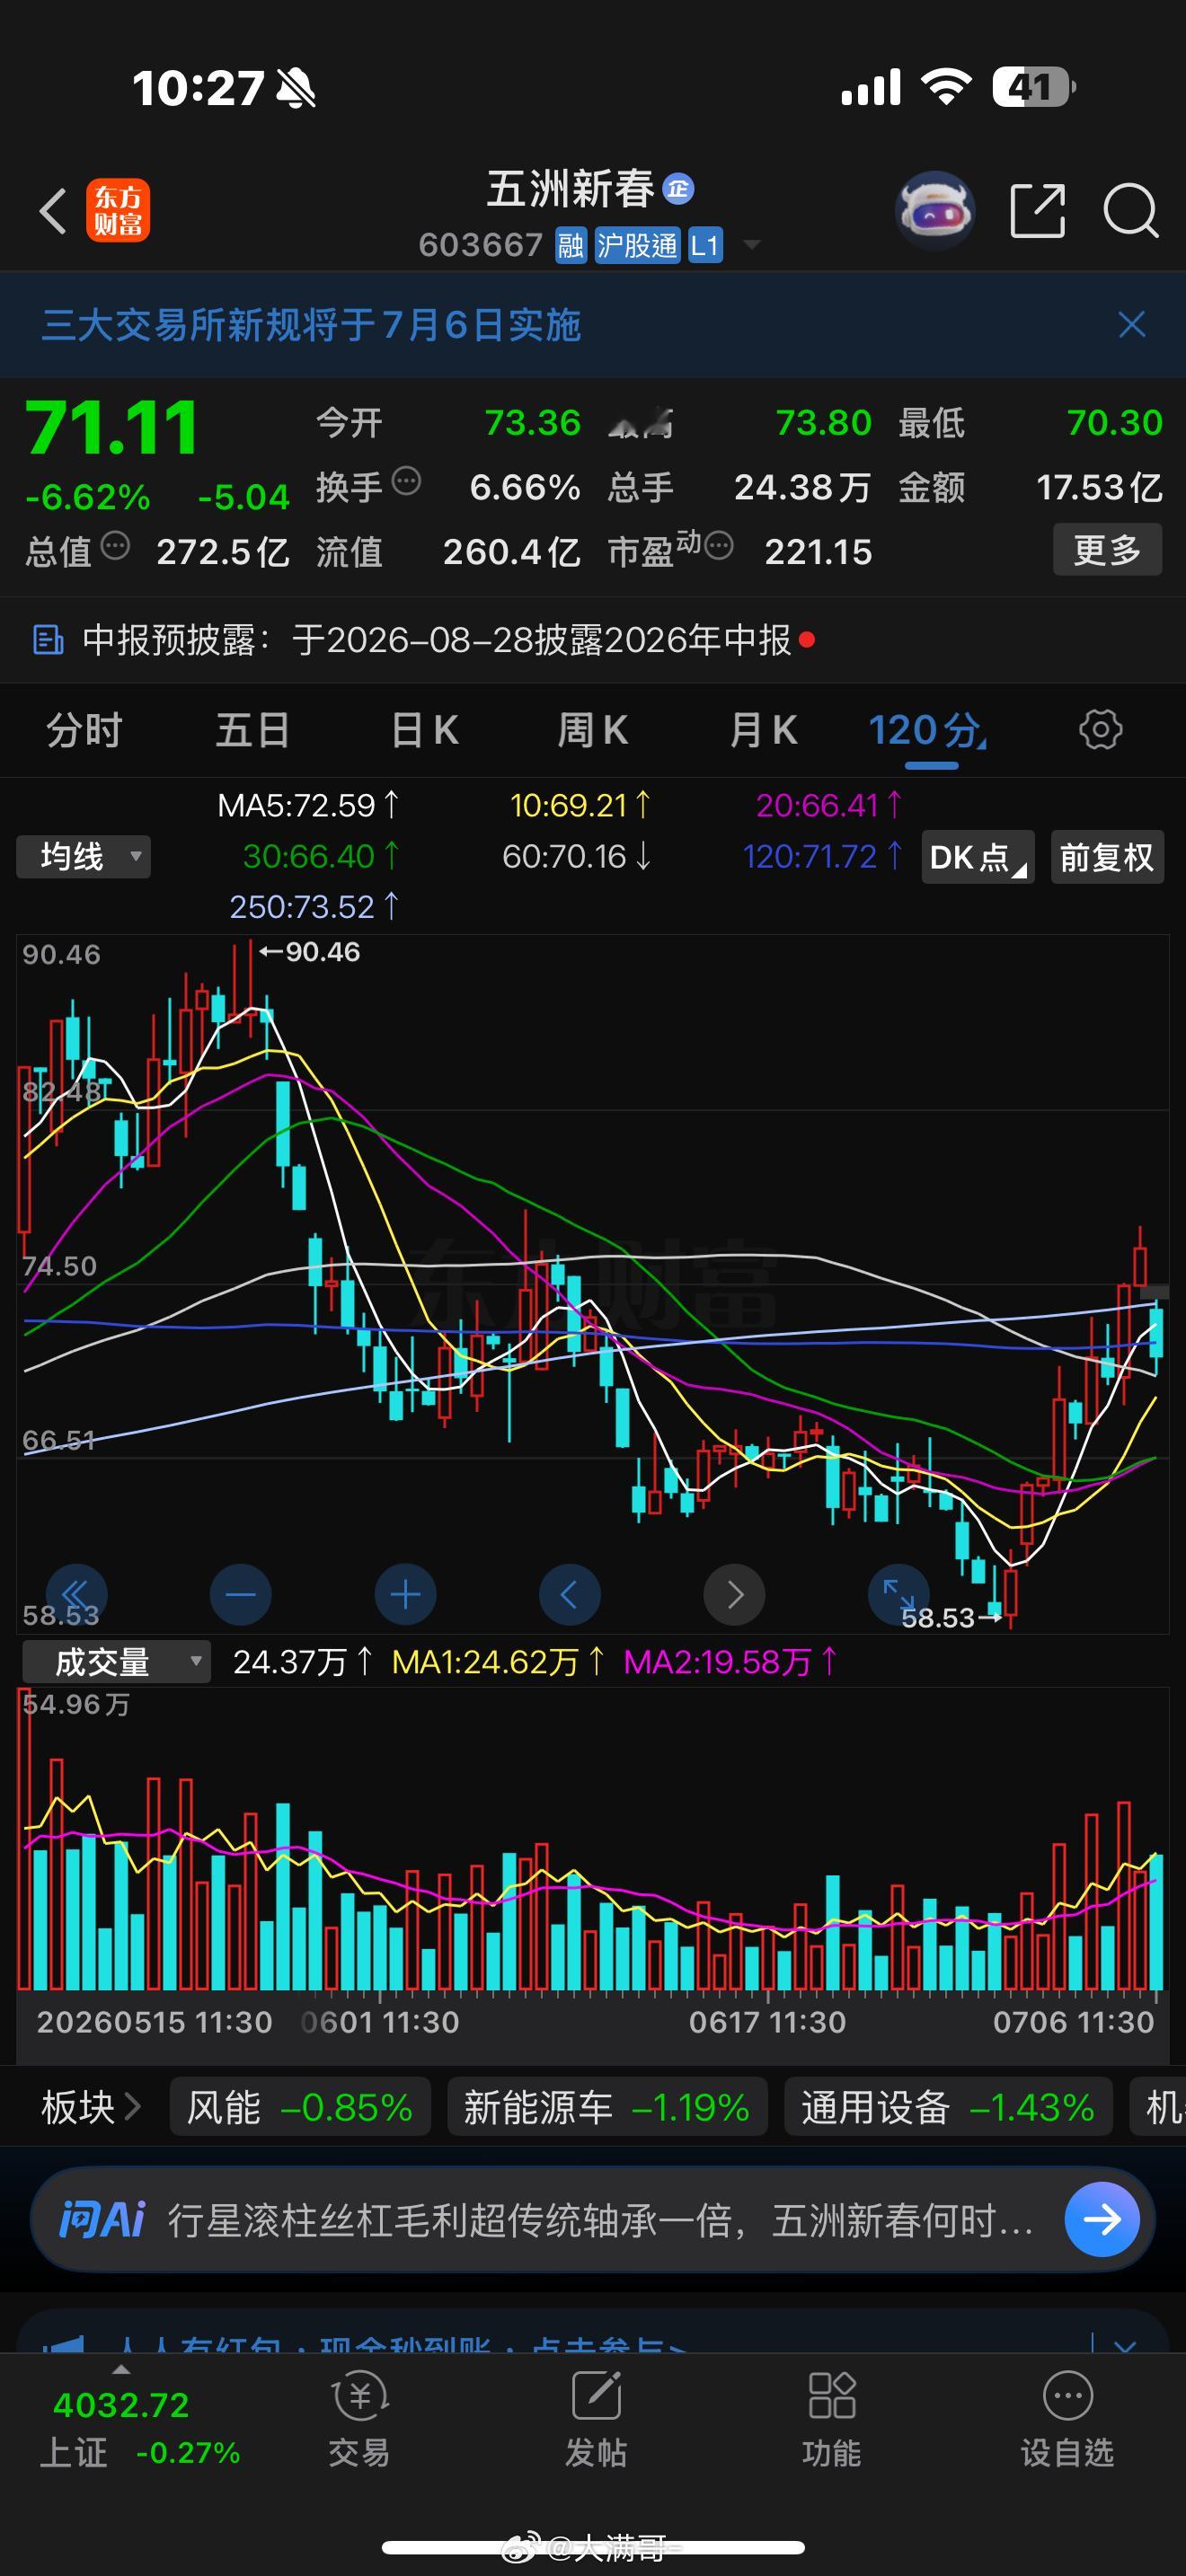Image resolution: width=1186 pixels, height=2576 pixels.
Task: Open the 均线 indicator dropdown
Action: point(84,857)
